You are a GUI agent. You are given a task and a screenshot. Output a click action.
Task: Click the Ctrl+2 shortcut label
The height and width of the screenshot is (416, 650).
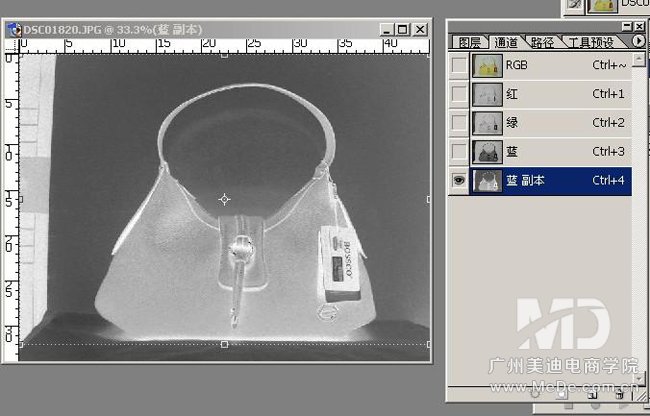[x=608, y=123]
